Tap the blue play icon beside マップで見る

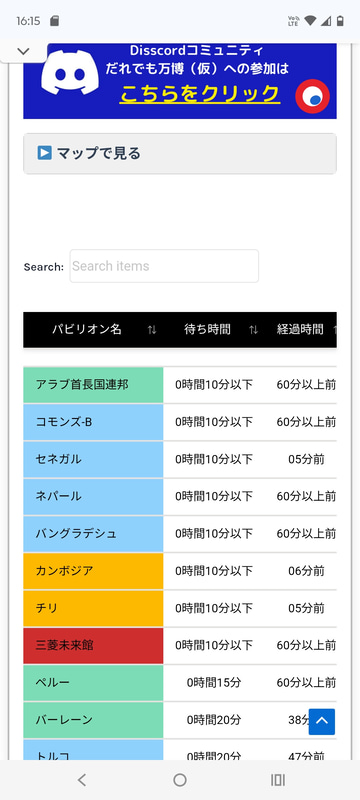pyautogui.click(x=45, y=153)
